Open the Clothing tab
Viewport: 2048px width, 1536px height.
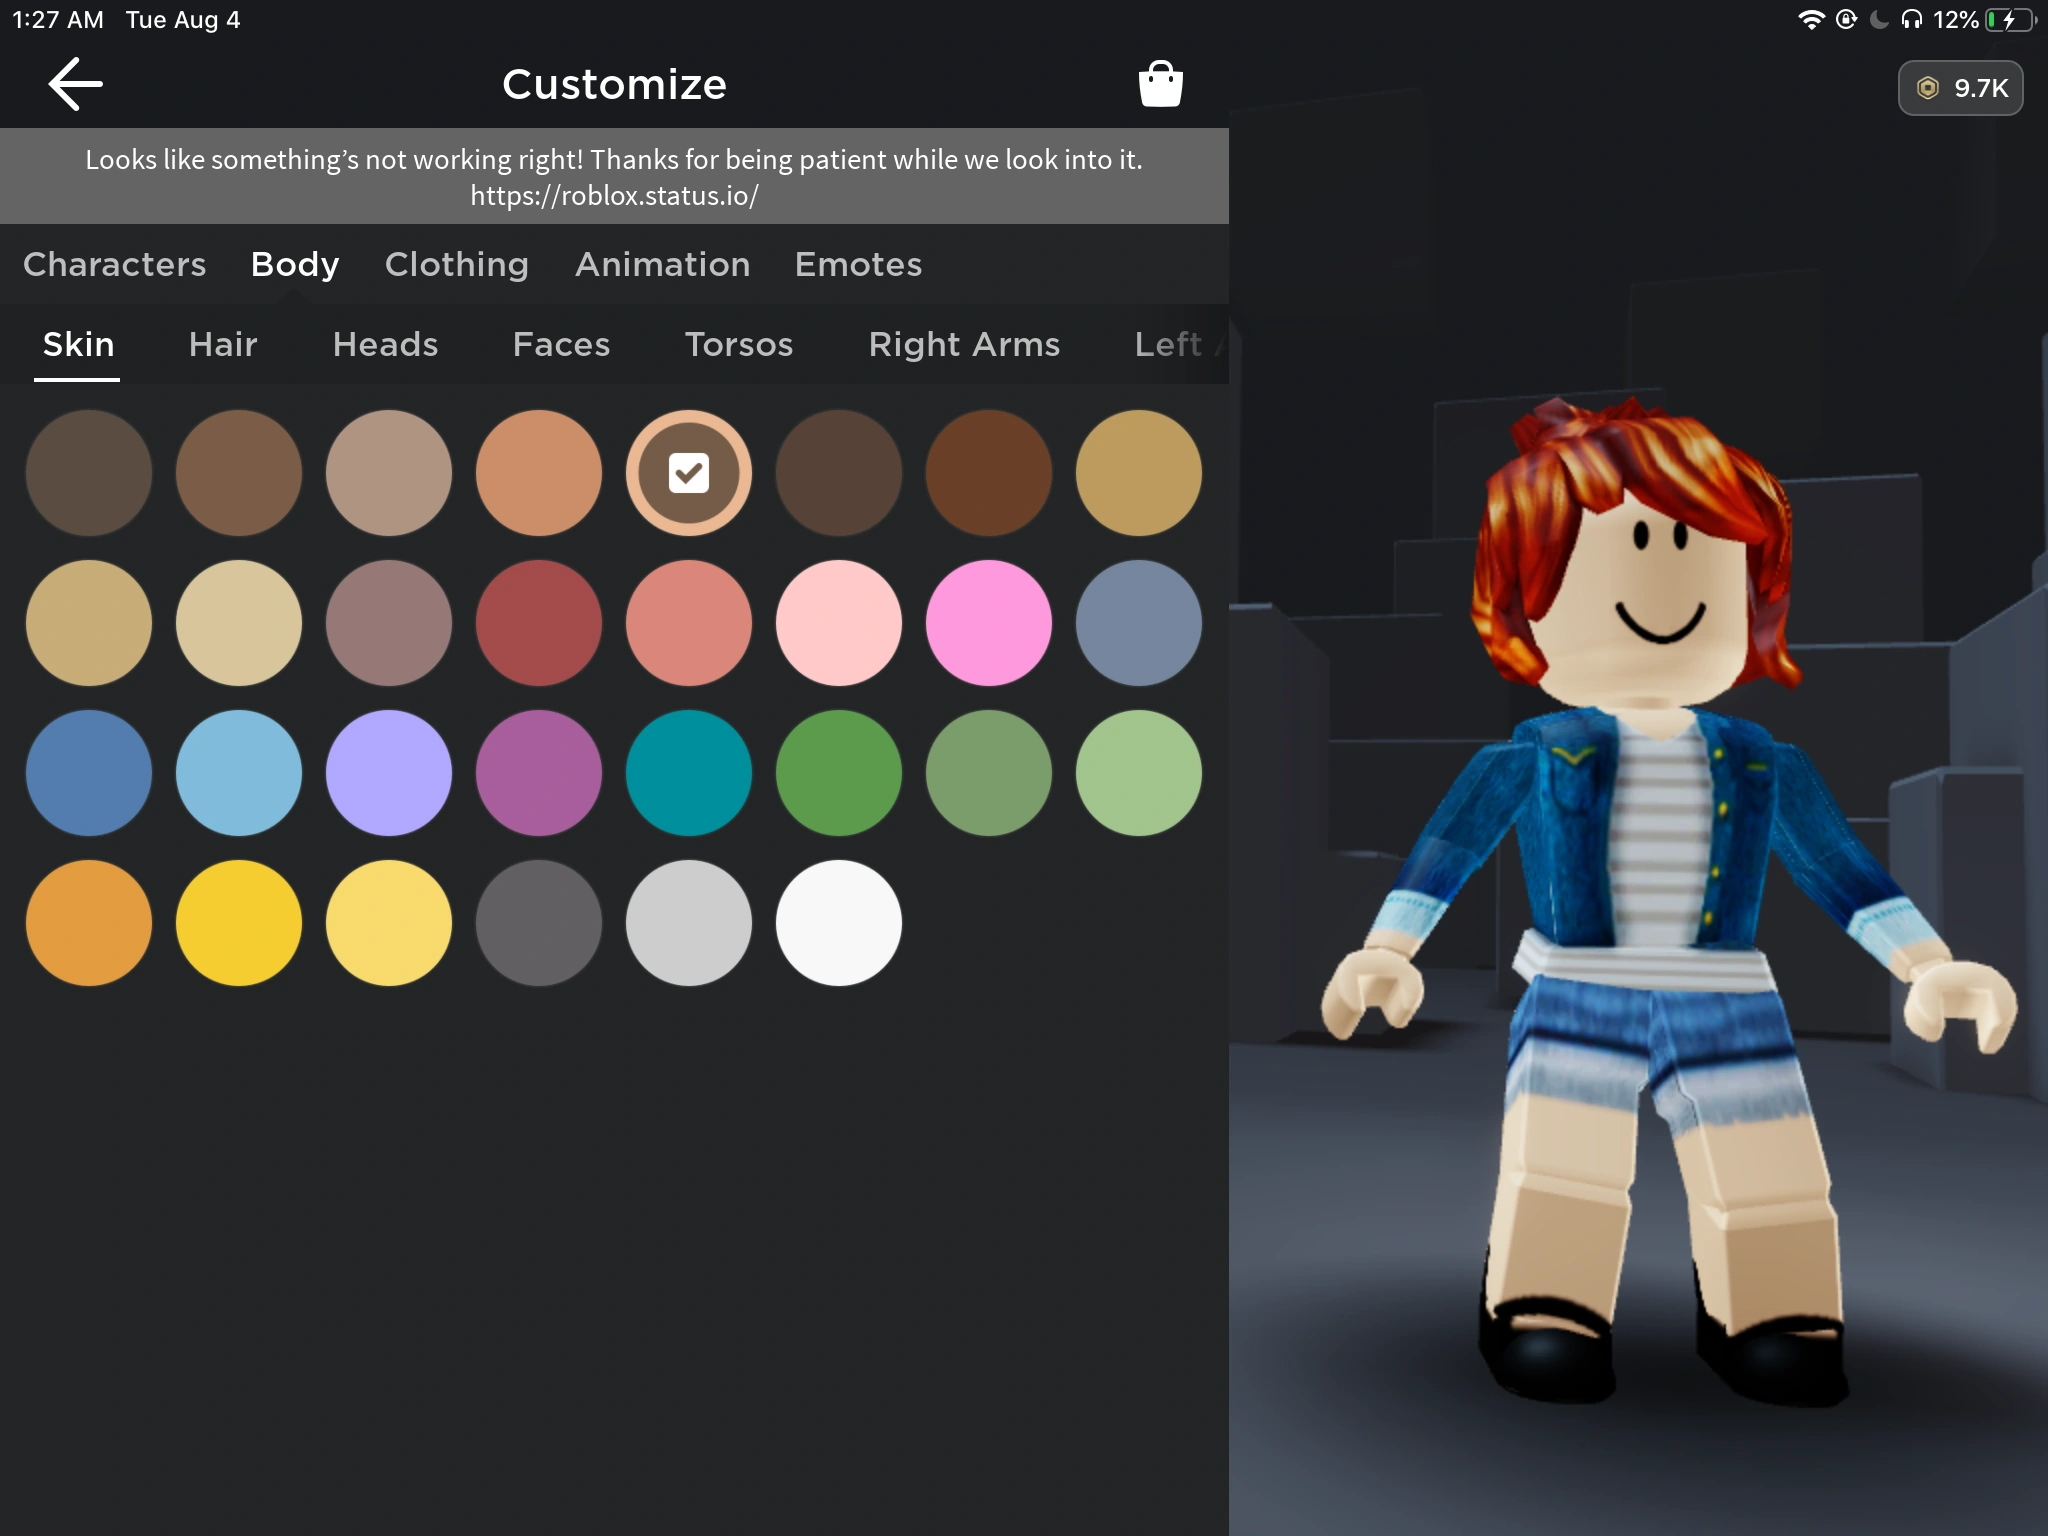[457, 264]
